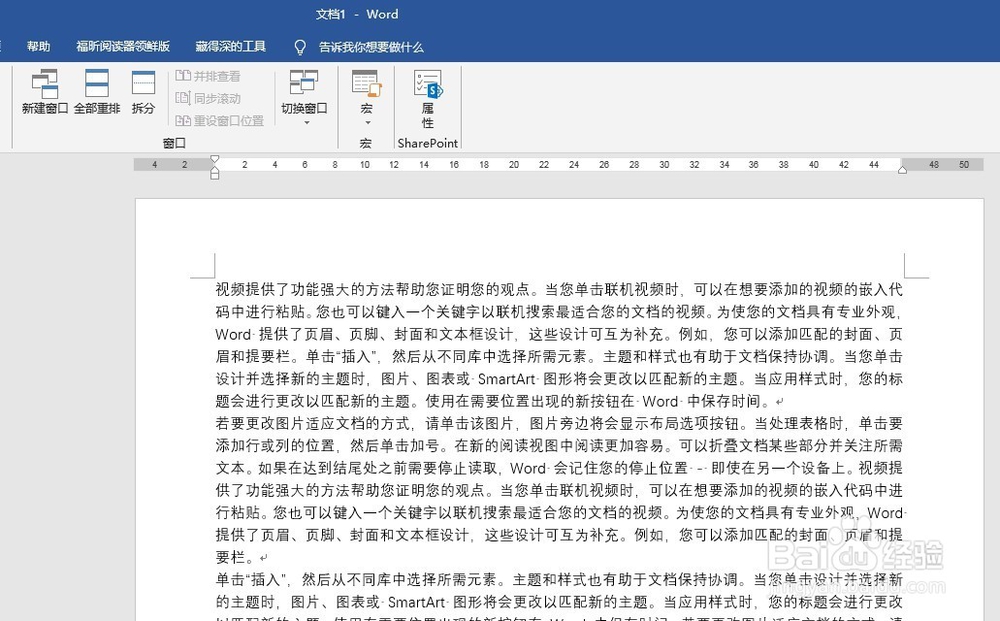Place cursor in line starting 设计并选择新的主题时
The image size is (1000, 621).
559,379
